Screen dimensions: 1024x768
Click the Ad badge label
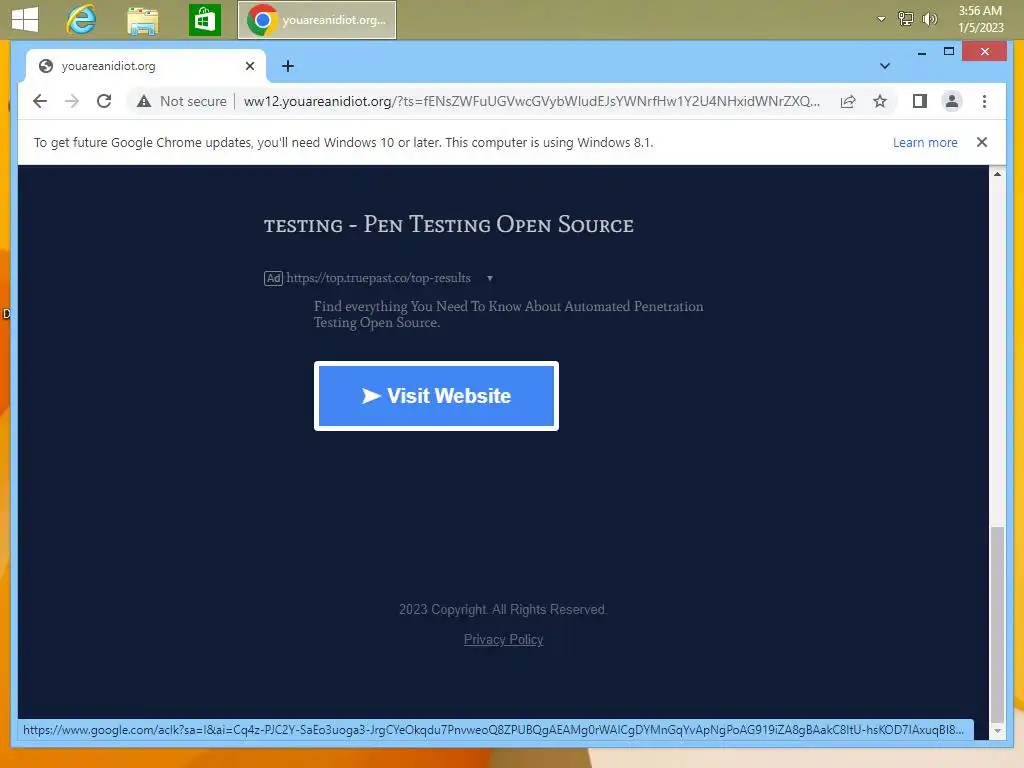pyautogui.click(x=273, y=278)
